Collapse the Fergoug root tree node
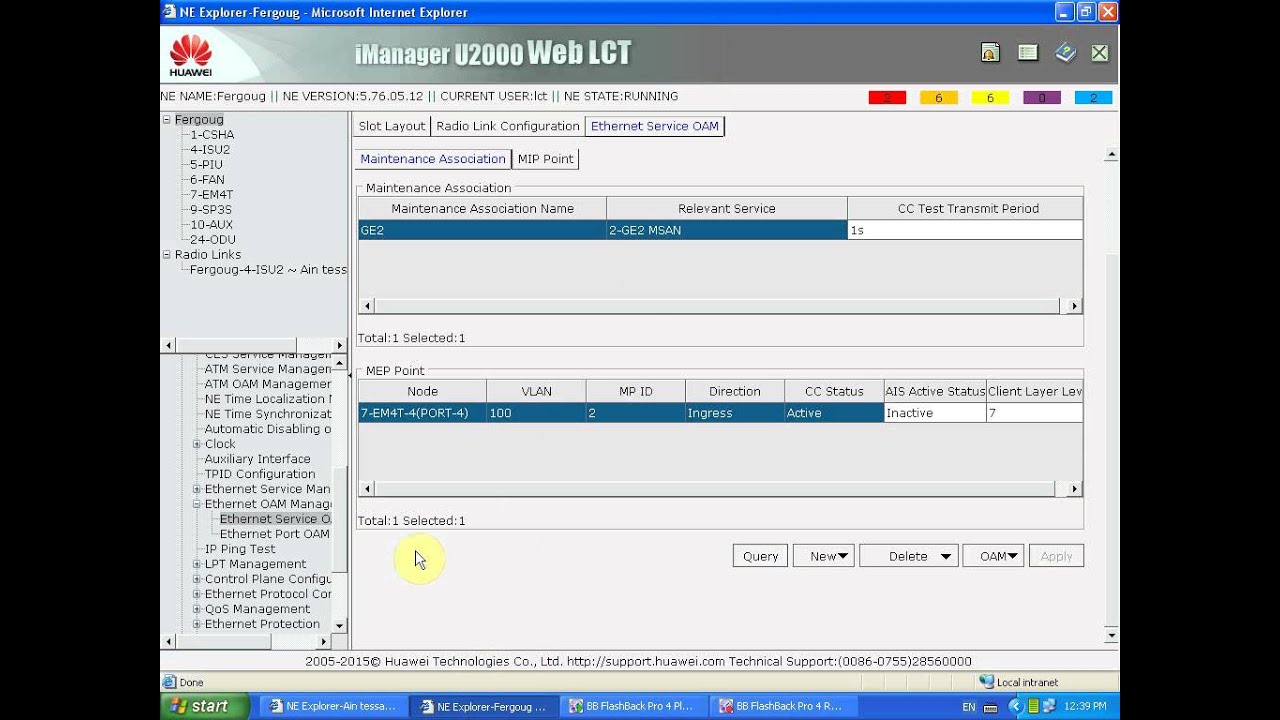 (167, 119)
